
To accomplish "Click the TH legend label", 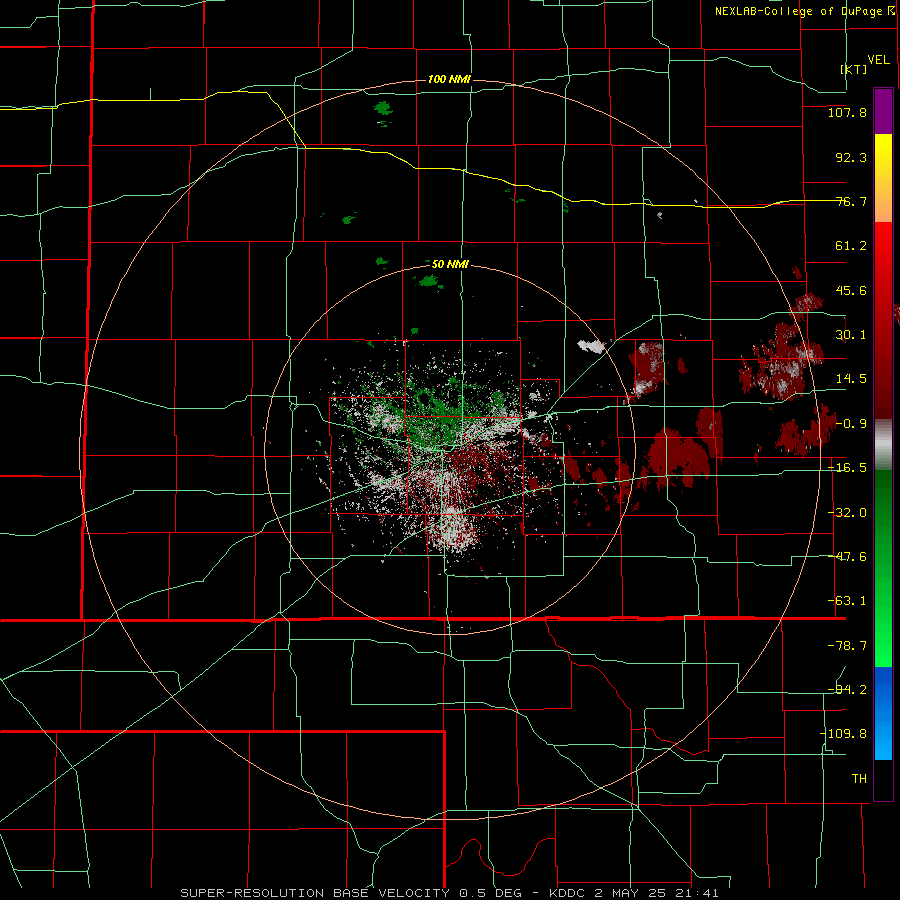I will pyautogui.click(x=859, y=778).
